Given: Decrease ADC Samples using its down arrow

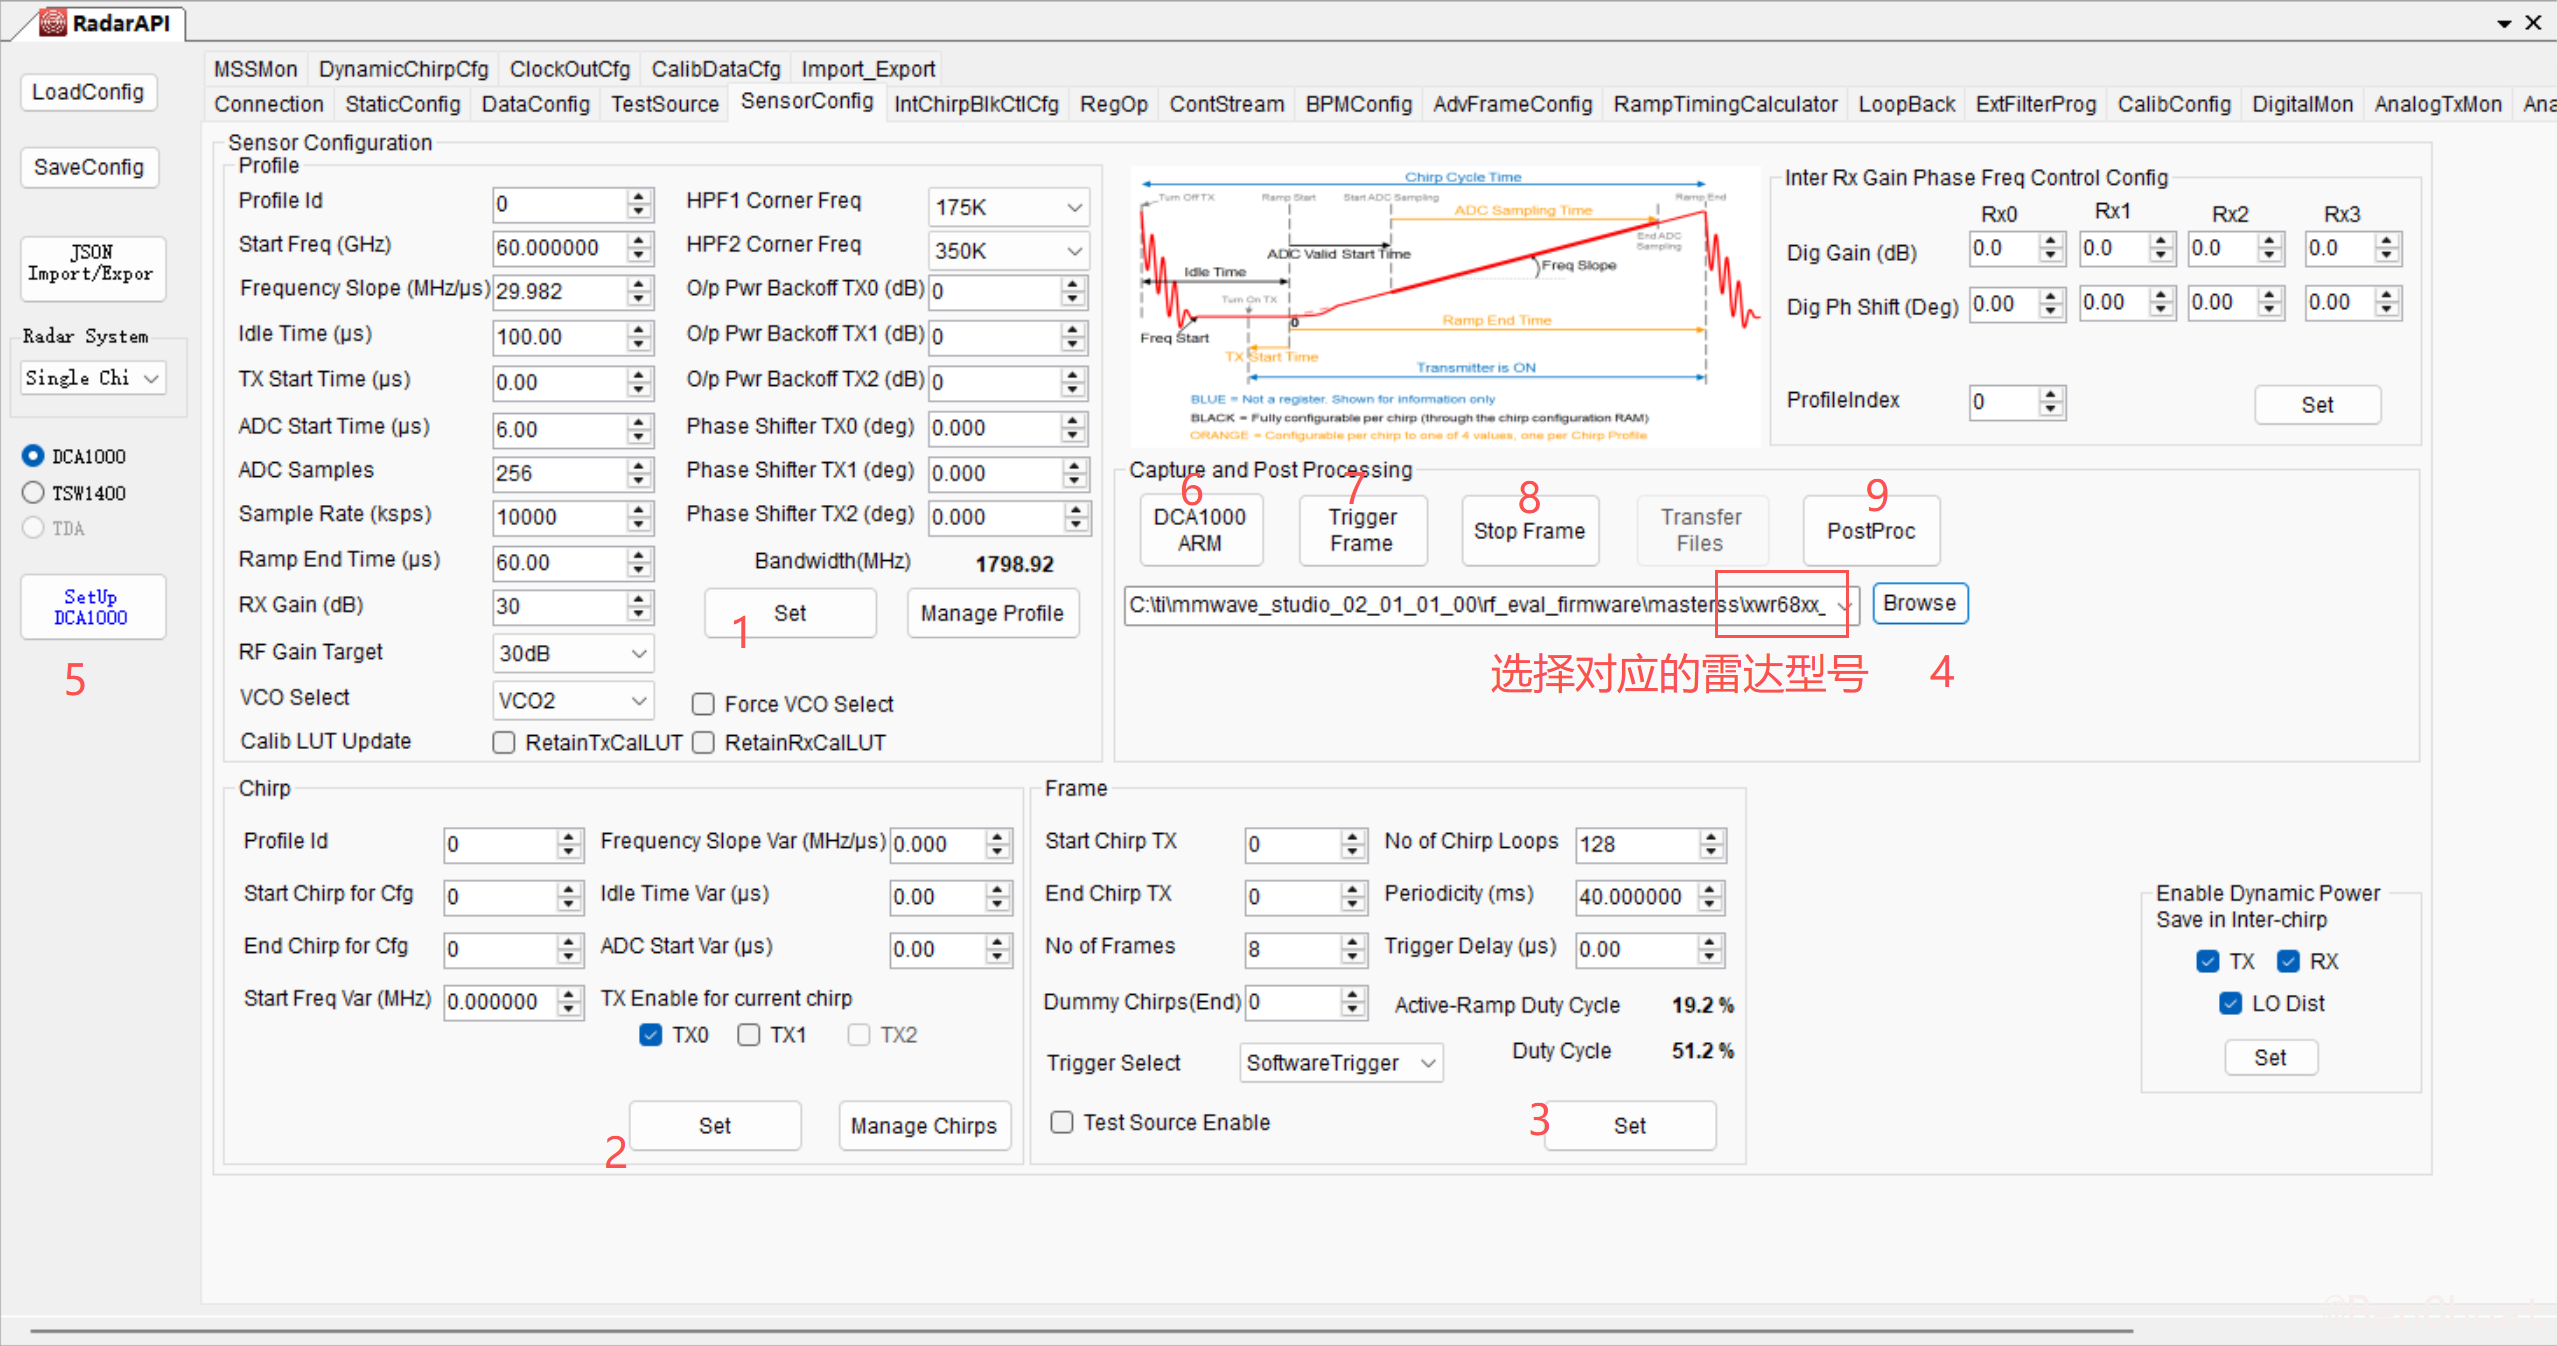Looking at the screenshot, I should [639, 480].
